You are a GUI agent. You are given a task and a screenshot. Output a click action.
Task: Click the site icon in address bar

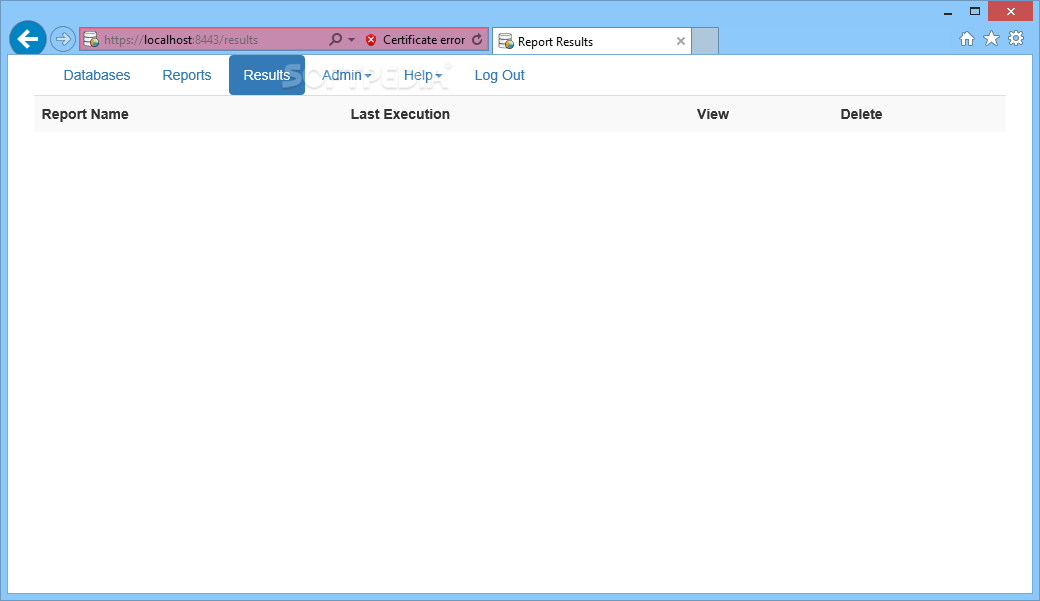[x=91, y=40]
